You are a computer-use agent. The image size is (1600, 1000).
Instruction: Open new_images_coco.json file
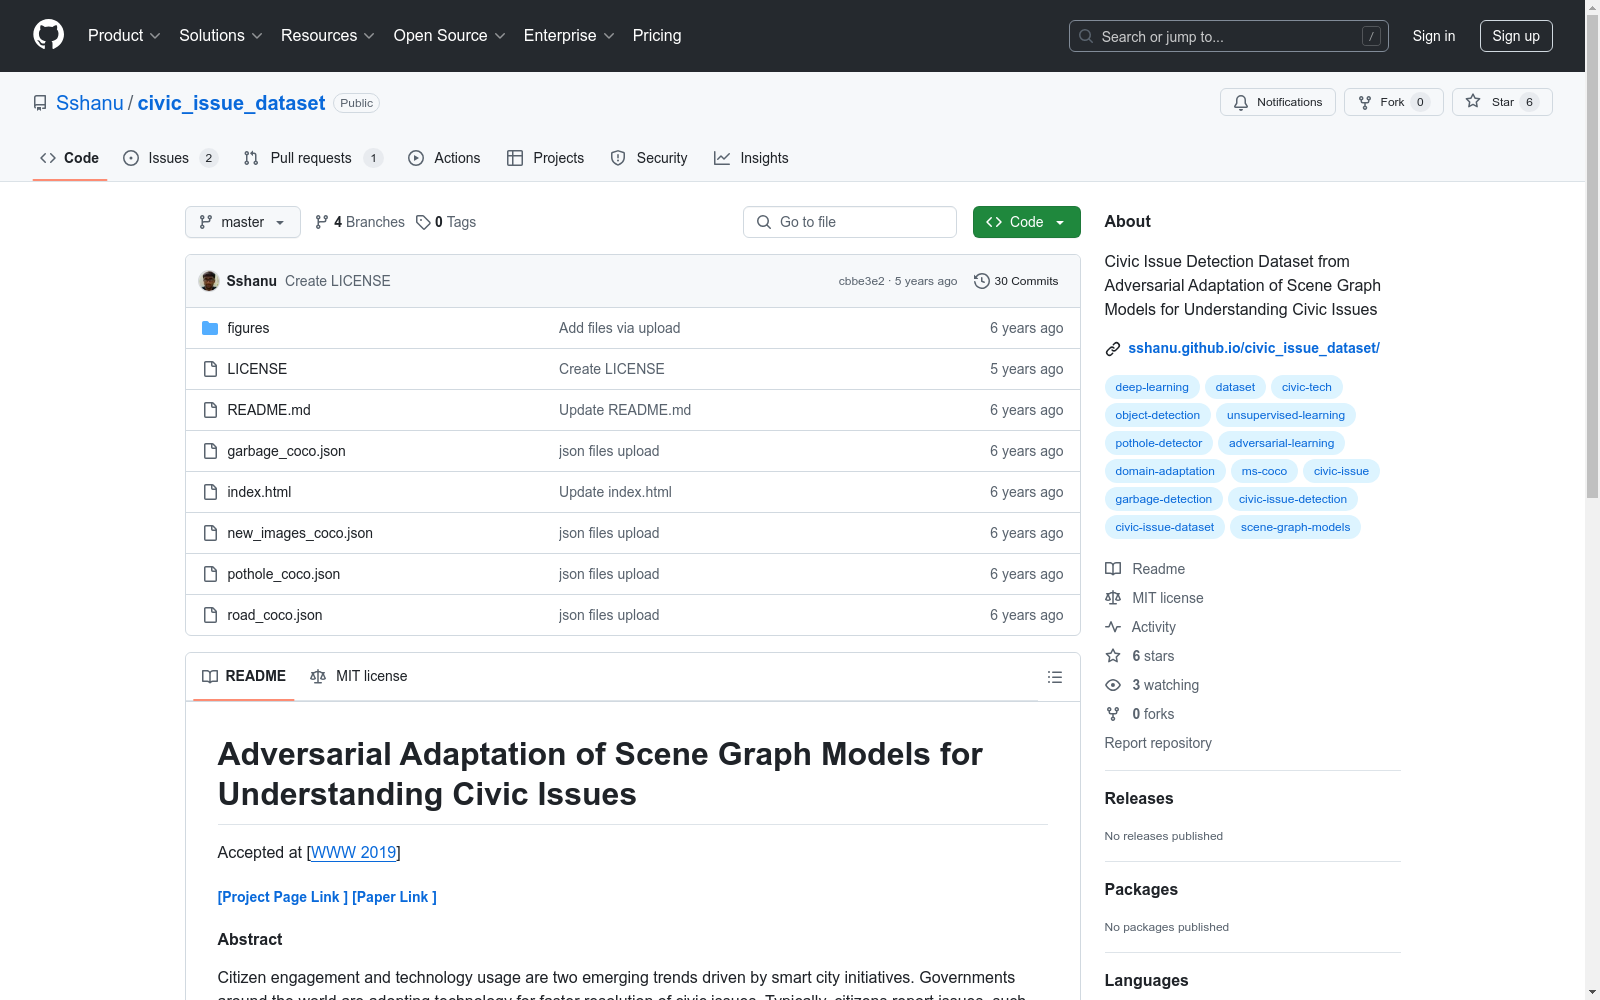300,533
